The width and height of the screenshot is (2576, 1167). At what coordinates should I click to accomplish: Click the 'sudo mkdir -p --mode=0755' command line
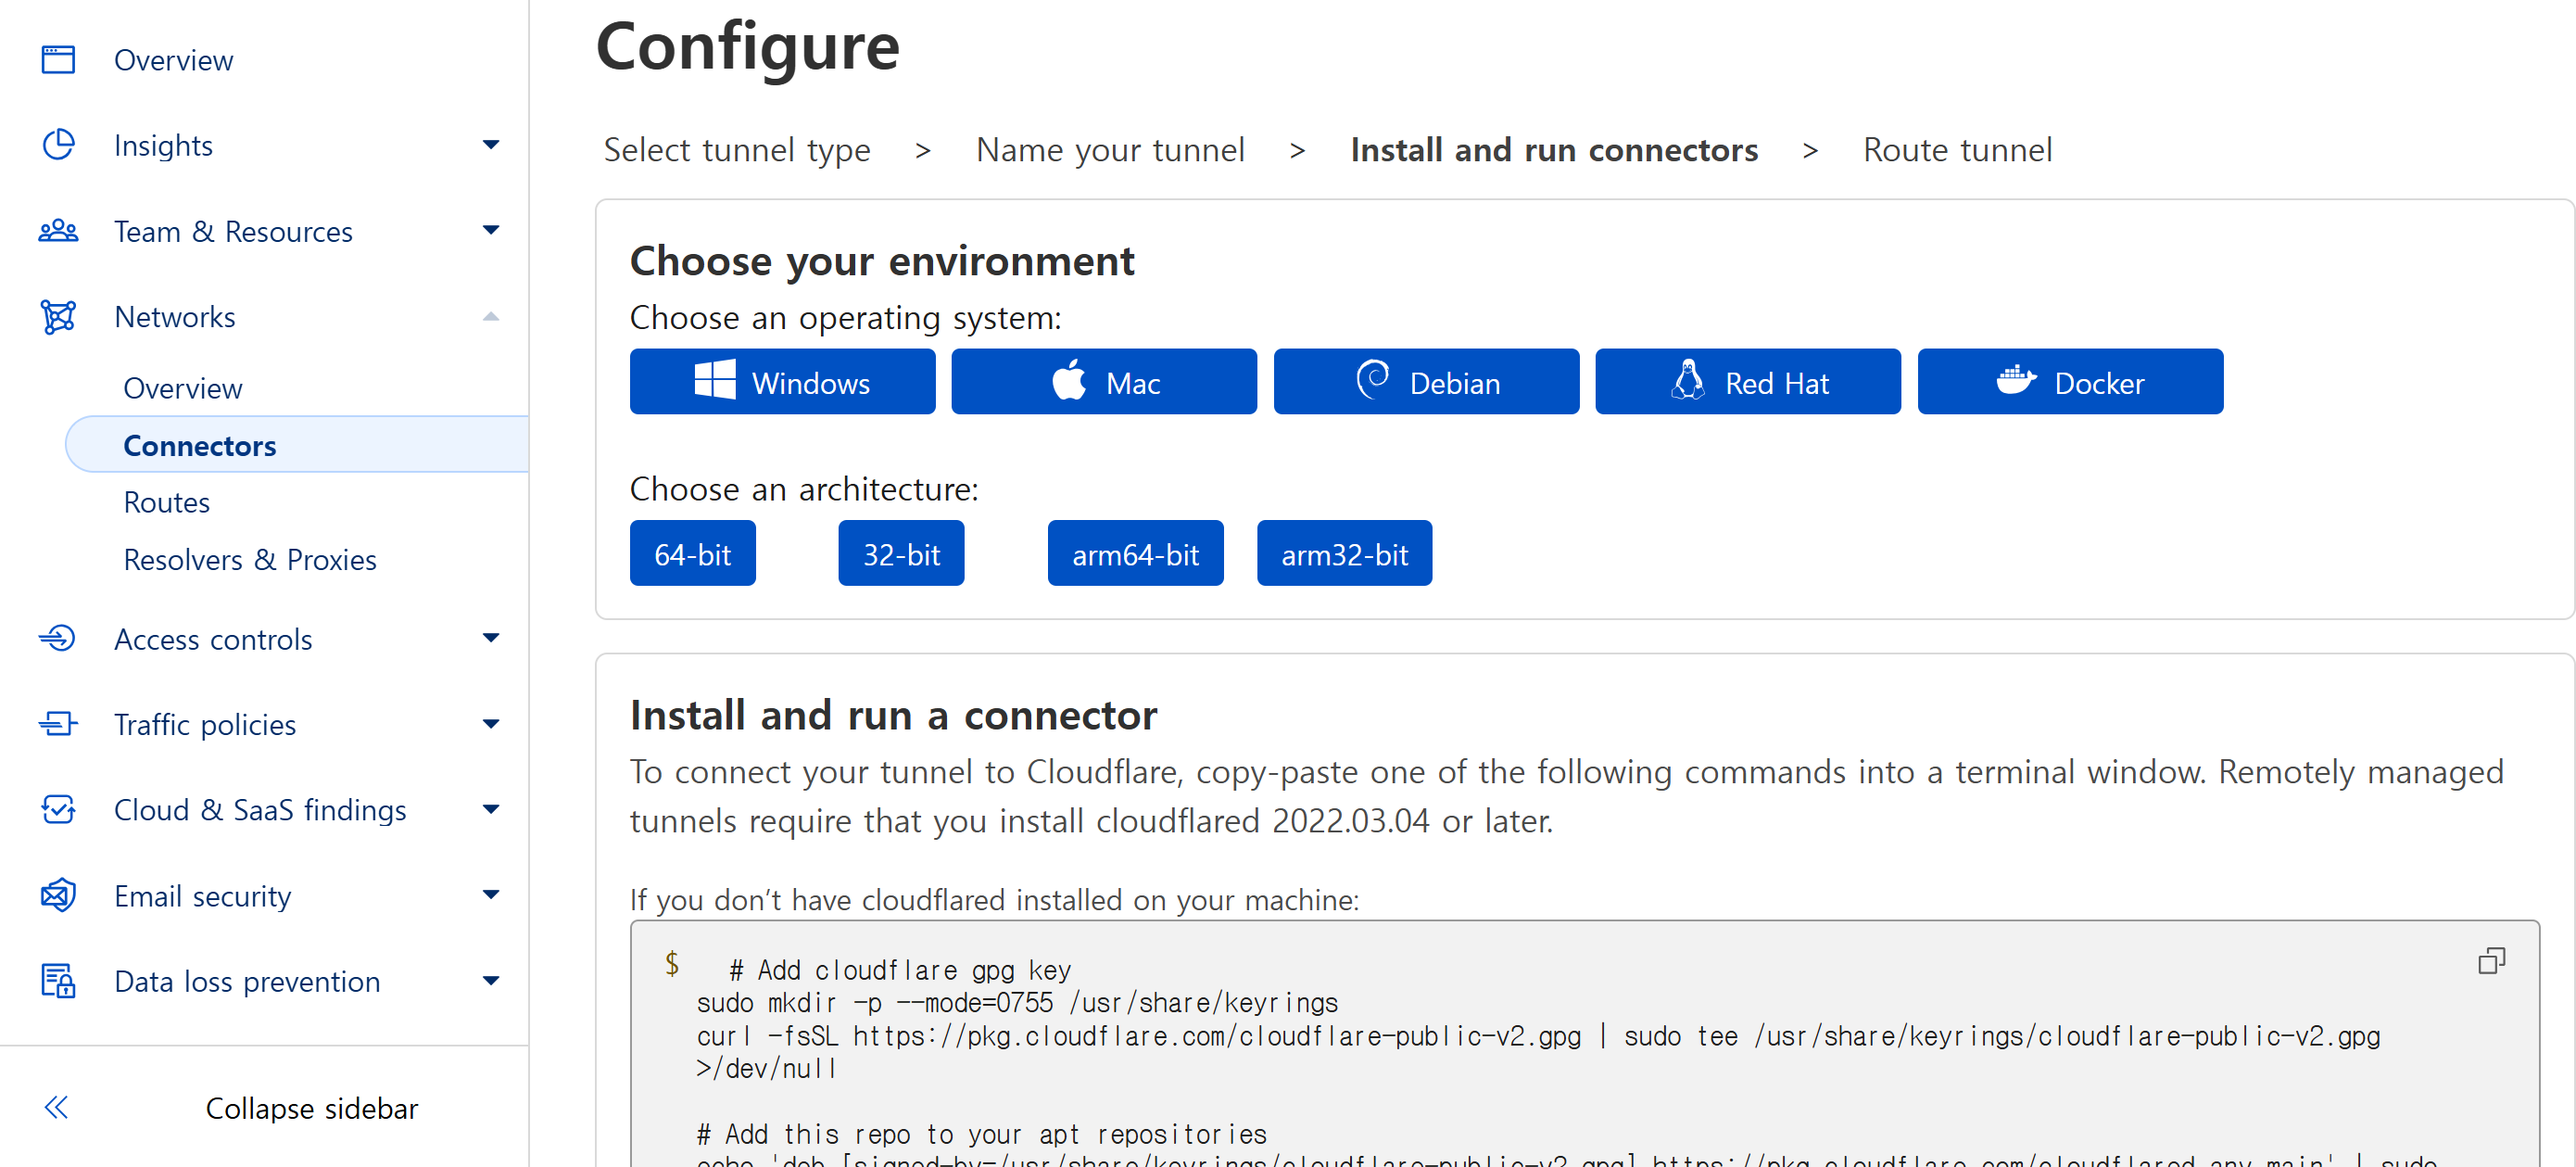pyautogui.click(x=1017, y=1003)
